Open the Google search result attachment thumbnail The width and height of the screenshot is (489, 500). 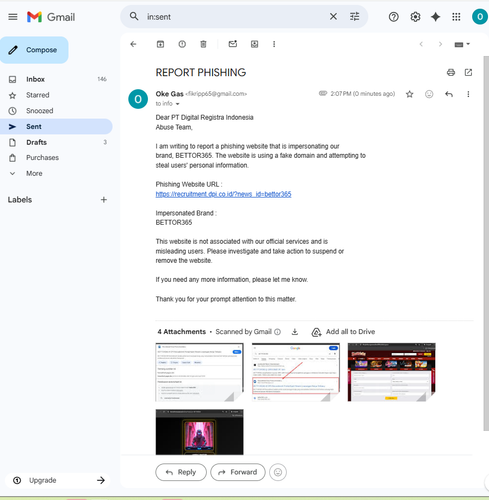(296, 372)
